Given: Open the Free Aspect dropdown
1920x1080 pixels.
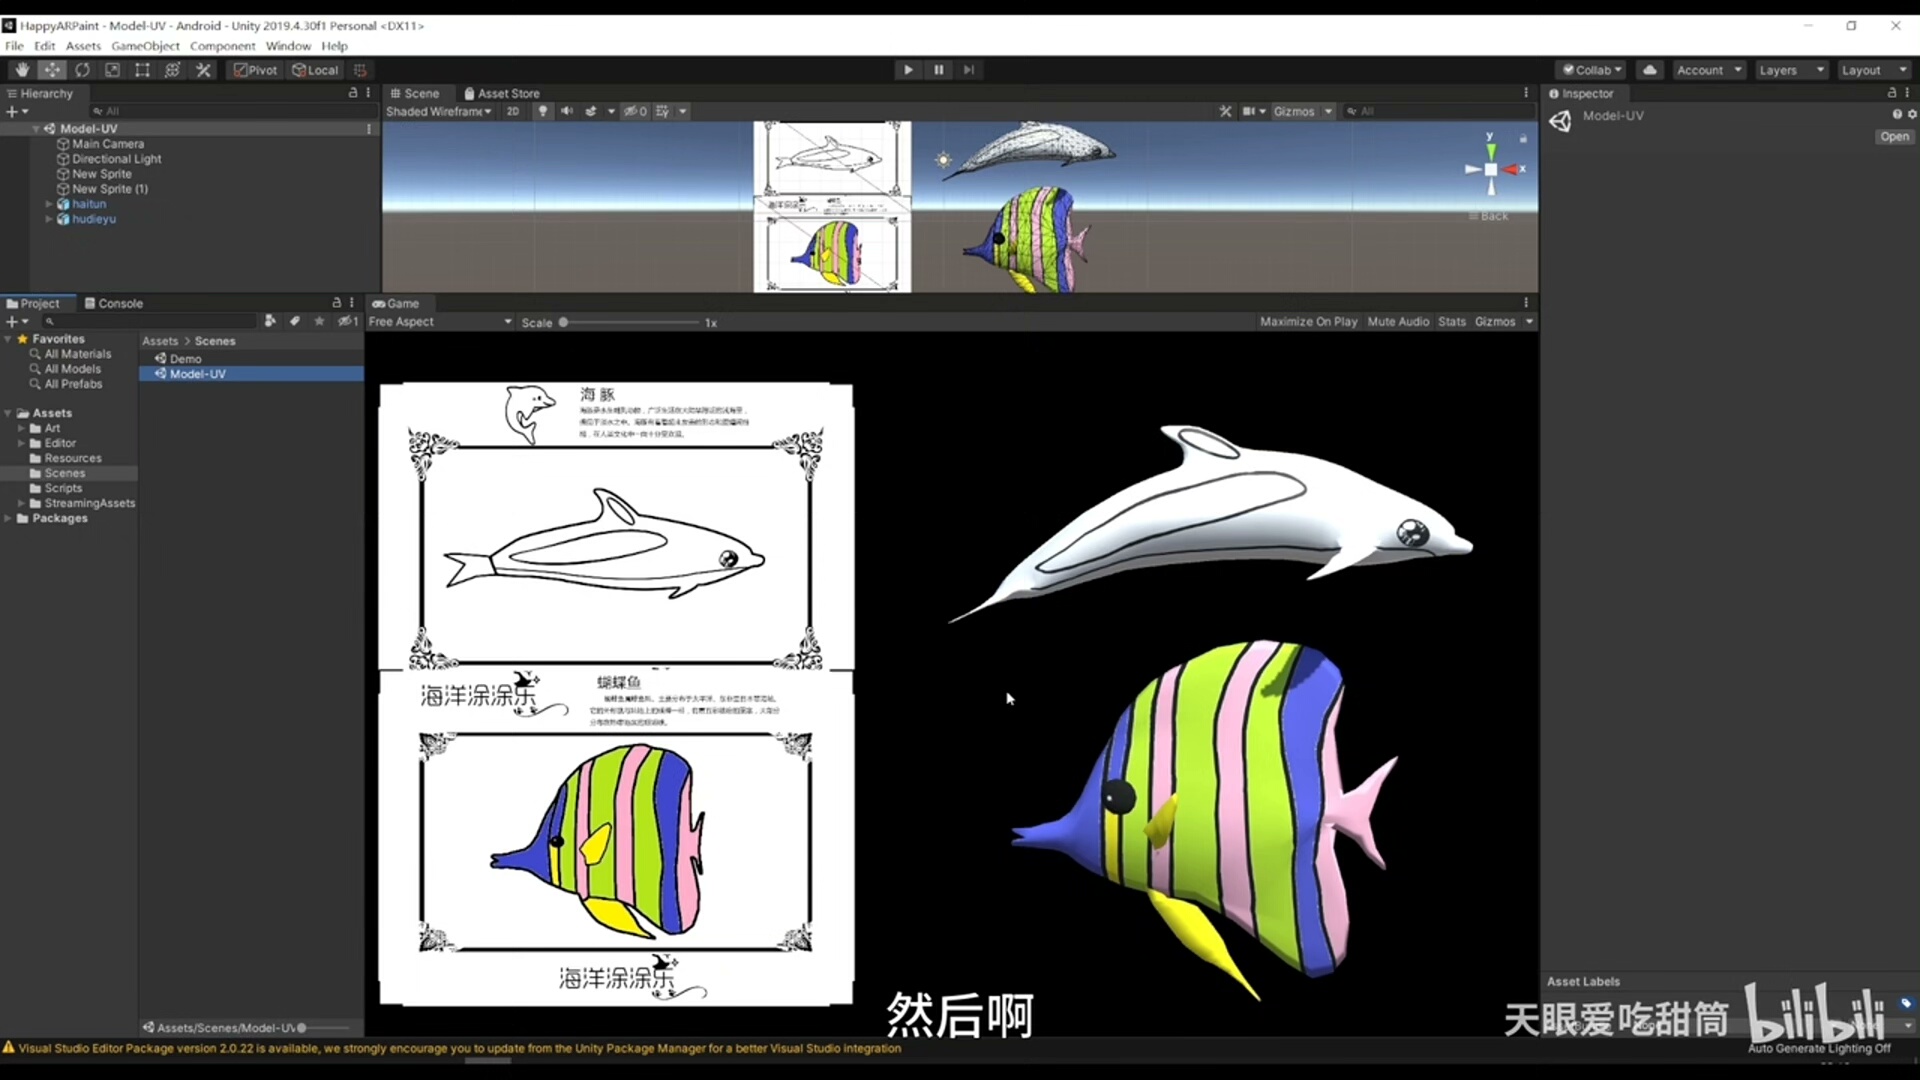Looking at the screenshot, I should pos(440,322).
